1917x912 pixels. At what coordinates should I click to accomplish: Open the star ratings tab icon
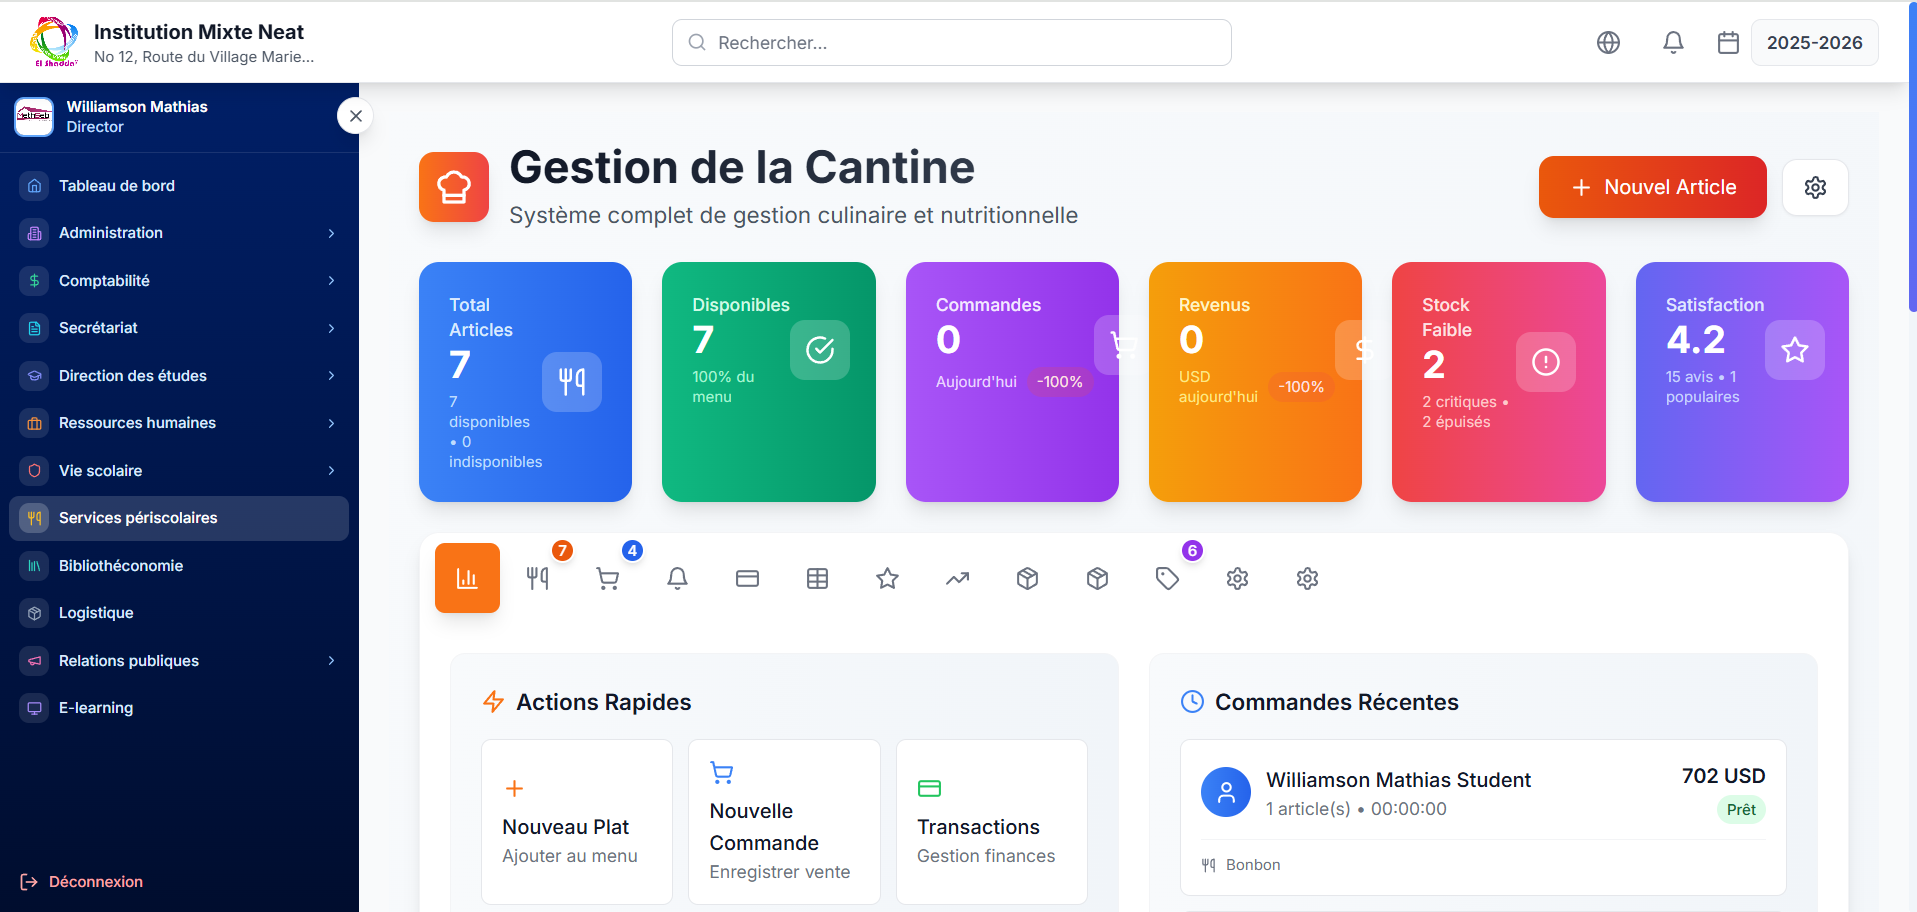887,578
